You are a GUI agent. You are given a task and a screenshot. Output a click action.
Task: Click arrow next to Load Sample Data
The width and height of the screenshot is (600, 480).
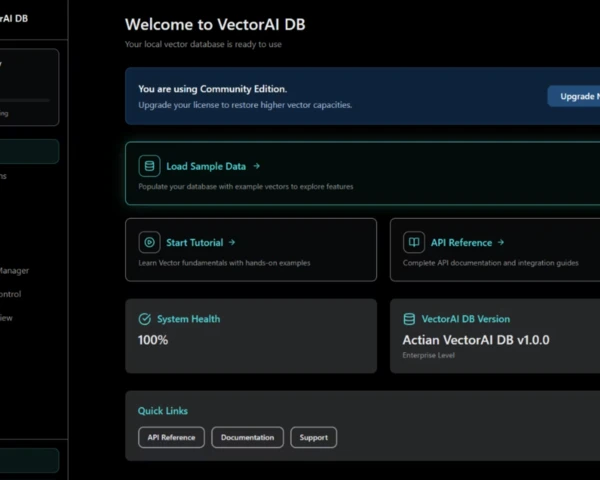pyautogui.click(x=257, y=166)
